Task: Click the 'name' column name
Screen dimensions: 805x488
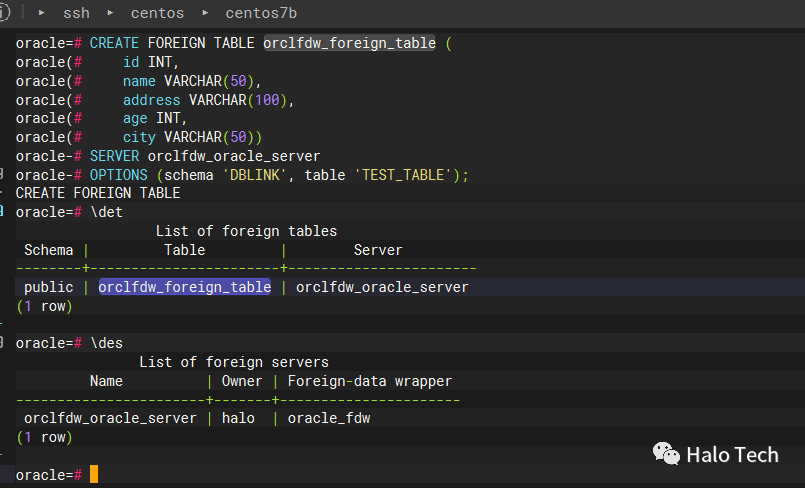Action: click(x=139, y=81)
